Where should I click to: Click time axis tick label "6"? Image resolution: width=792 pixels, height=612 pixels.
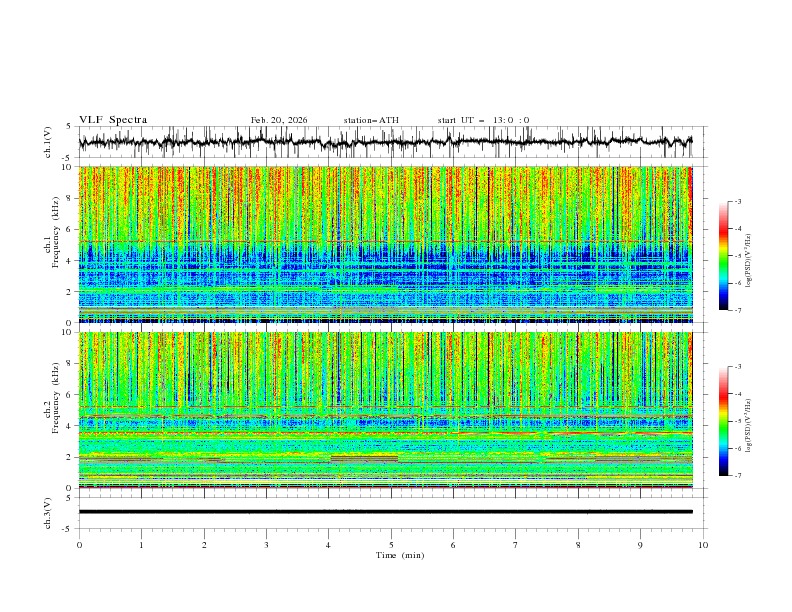click(453, 545)
